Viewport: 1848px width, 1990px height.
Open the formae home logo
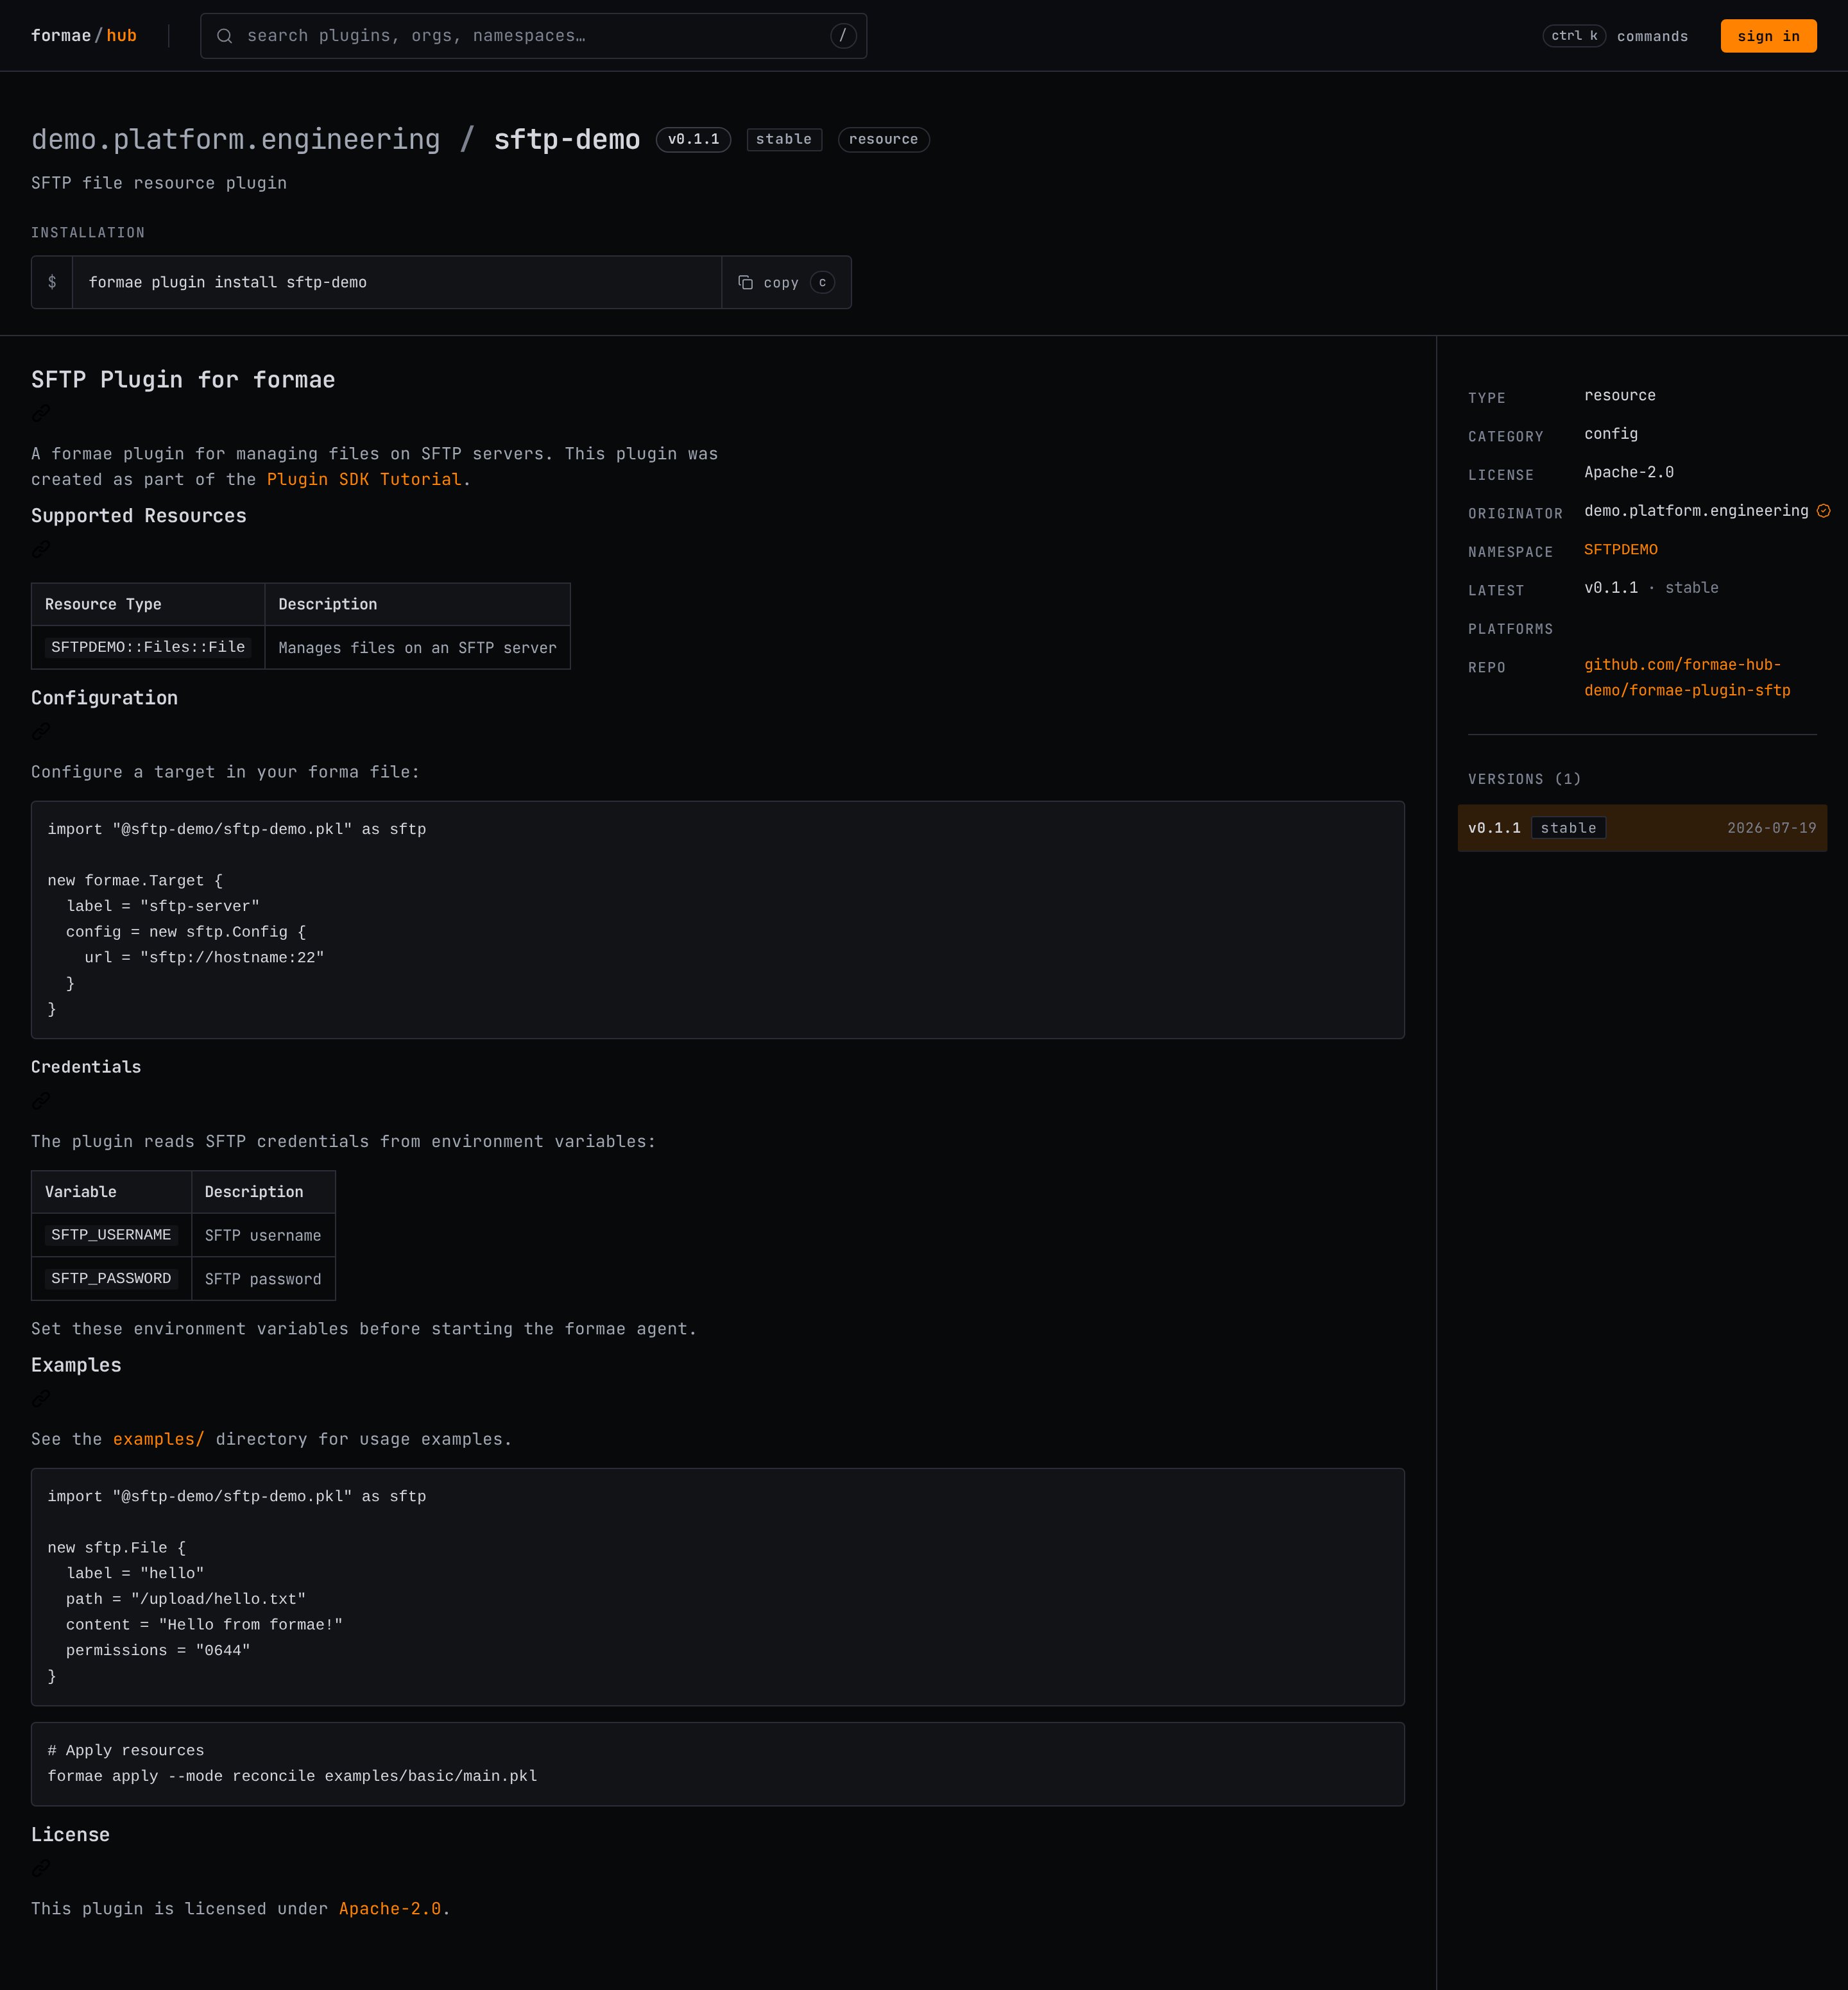click(61, 36)
